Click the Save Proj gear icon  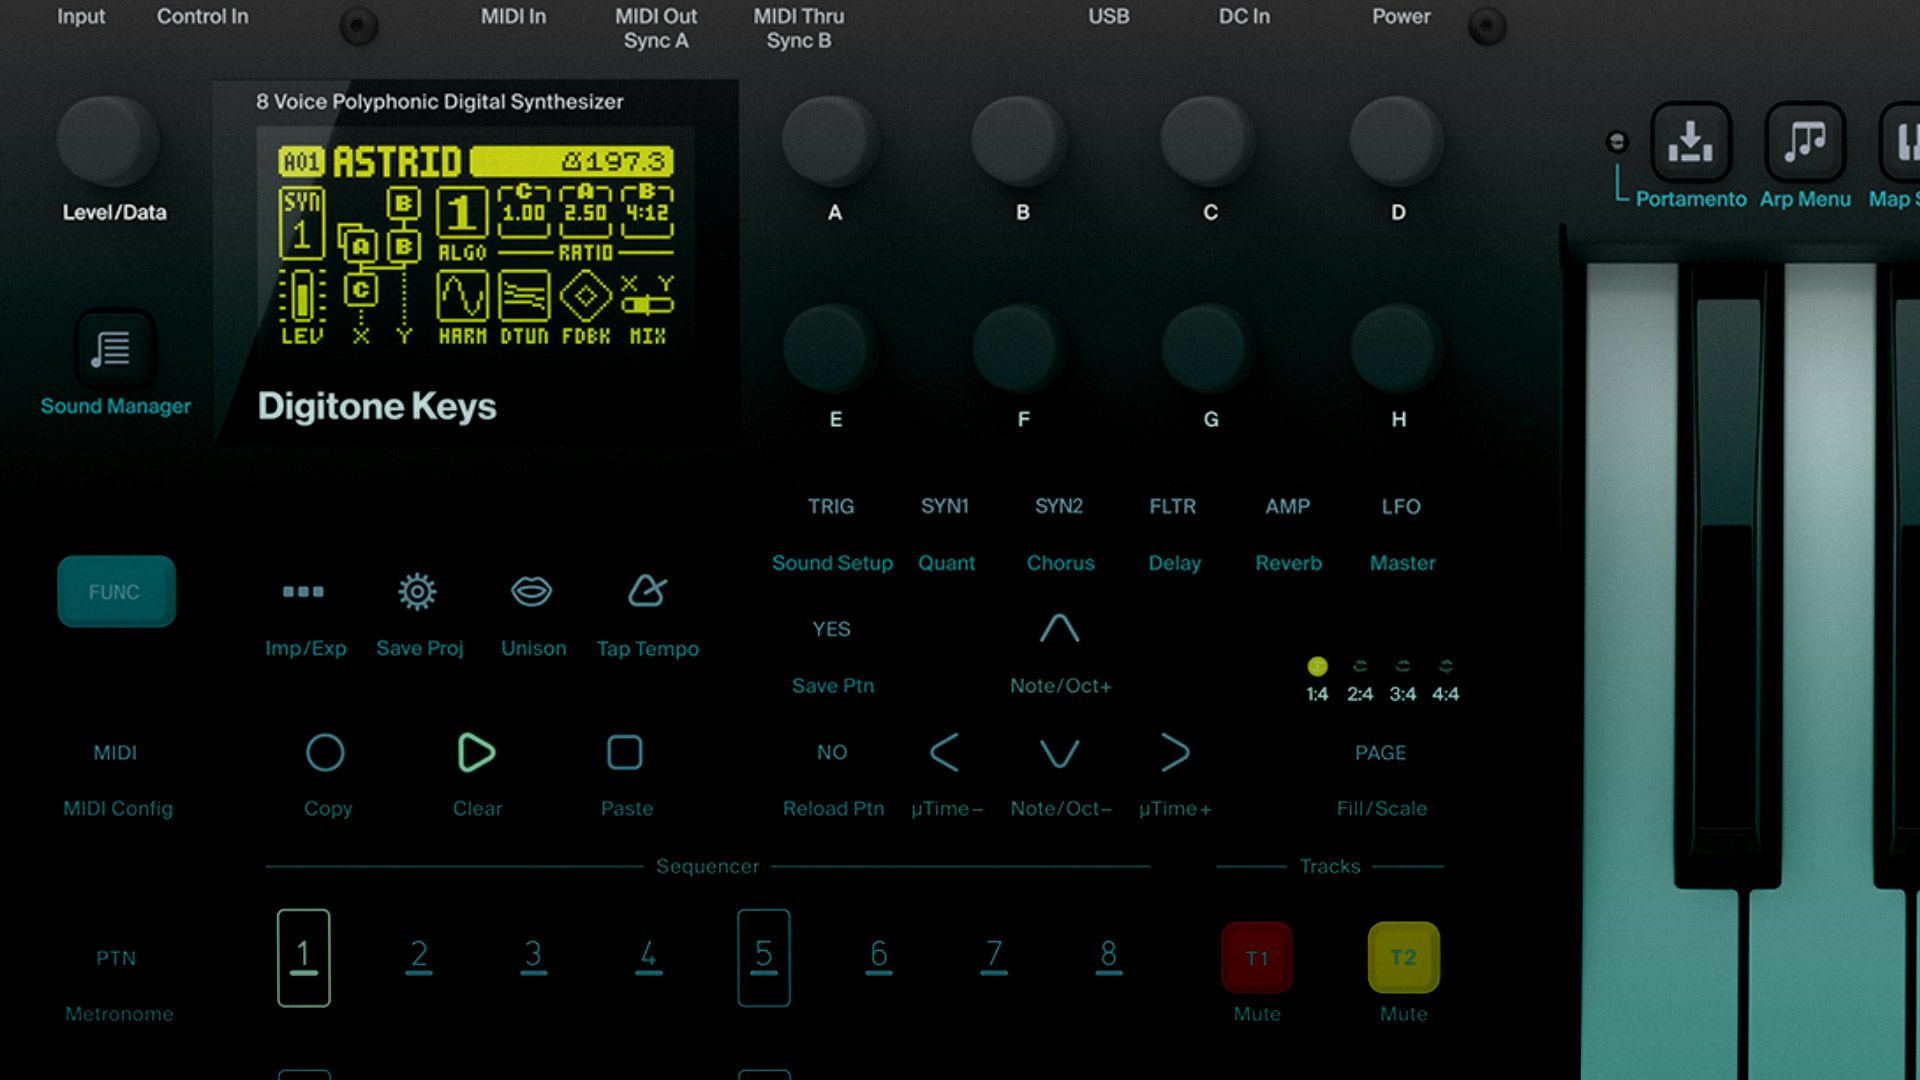417,592
